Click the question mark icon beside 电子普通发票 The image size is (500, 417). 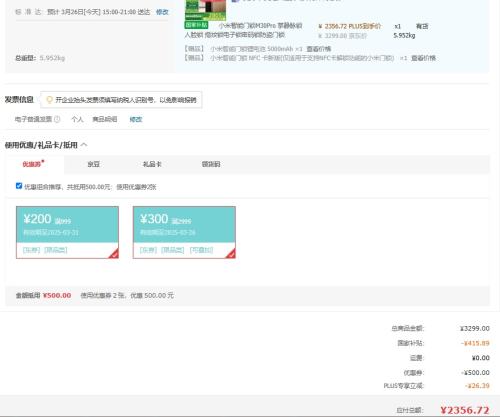tap(57, 119)
